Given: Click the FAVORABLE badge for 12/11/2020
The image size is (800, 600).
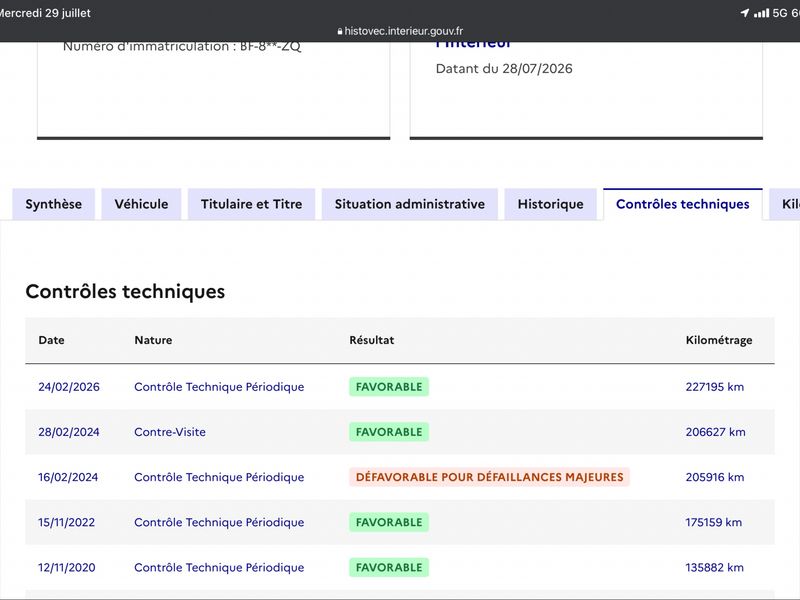Looking at the screenshot, I should tap(389, 567).
